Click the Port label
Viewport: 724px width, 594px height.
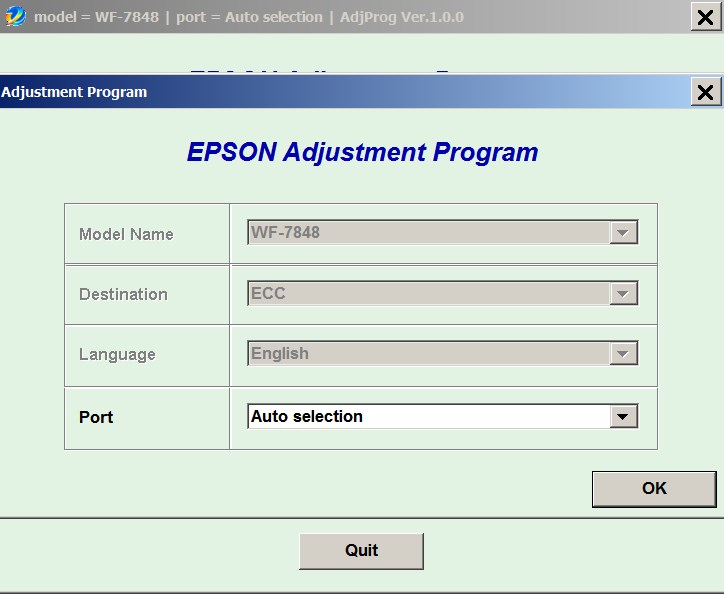[96, 417]
